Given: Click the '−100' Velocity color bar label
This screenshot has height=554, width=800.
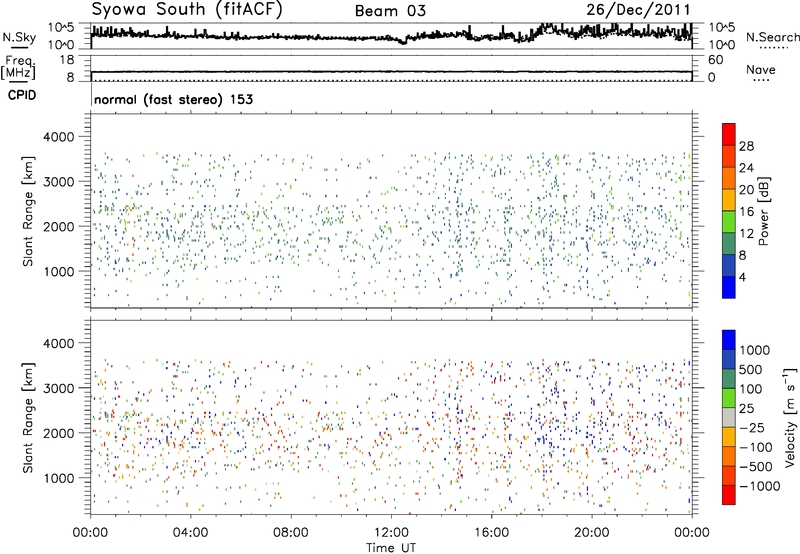Looking at the screenshot, I should pos(756,447).
